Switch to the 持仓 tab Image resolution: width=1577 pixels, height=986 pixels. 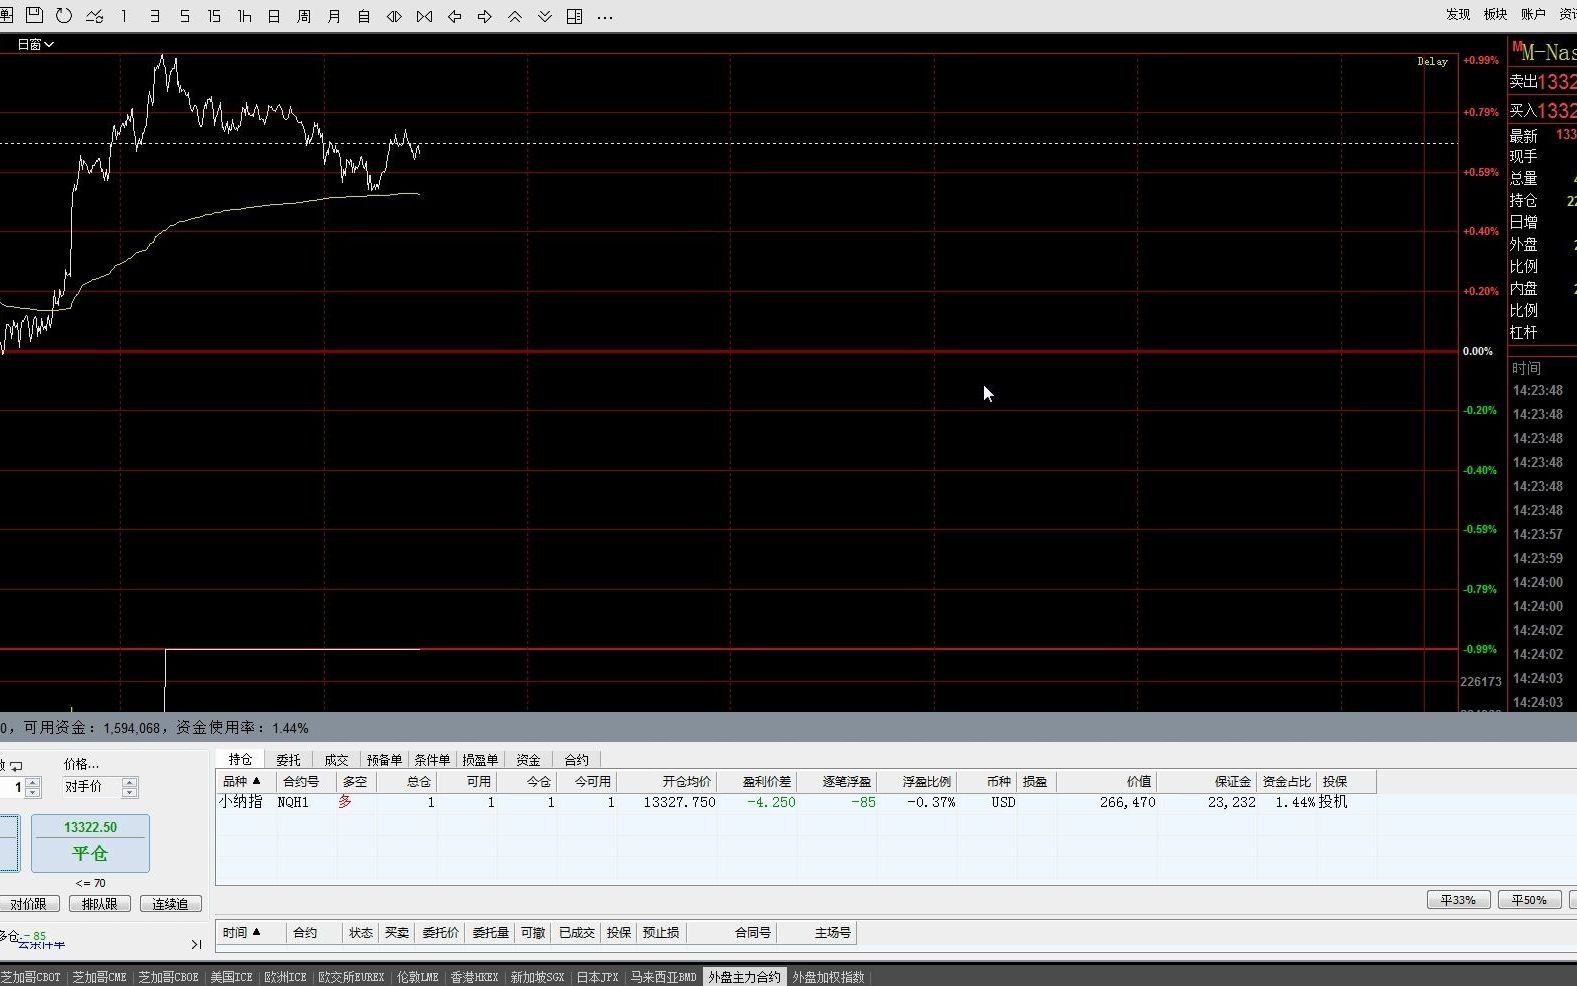point(240,759)
